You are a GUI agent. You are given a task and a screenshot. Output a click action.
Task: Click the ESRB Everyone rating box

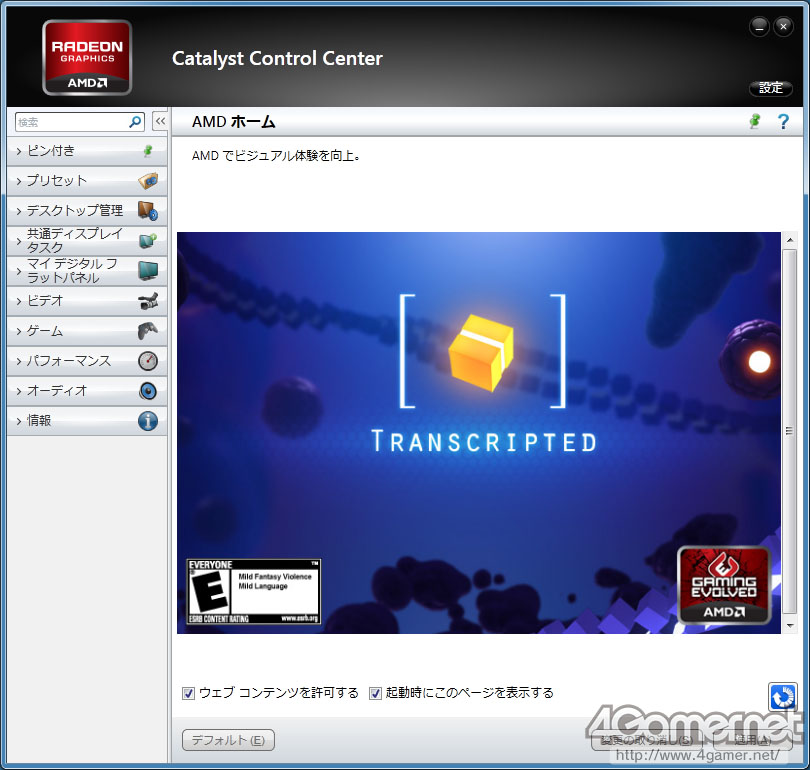click(253, 592)
